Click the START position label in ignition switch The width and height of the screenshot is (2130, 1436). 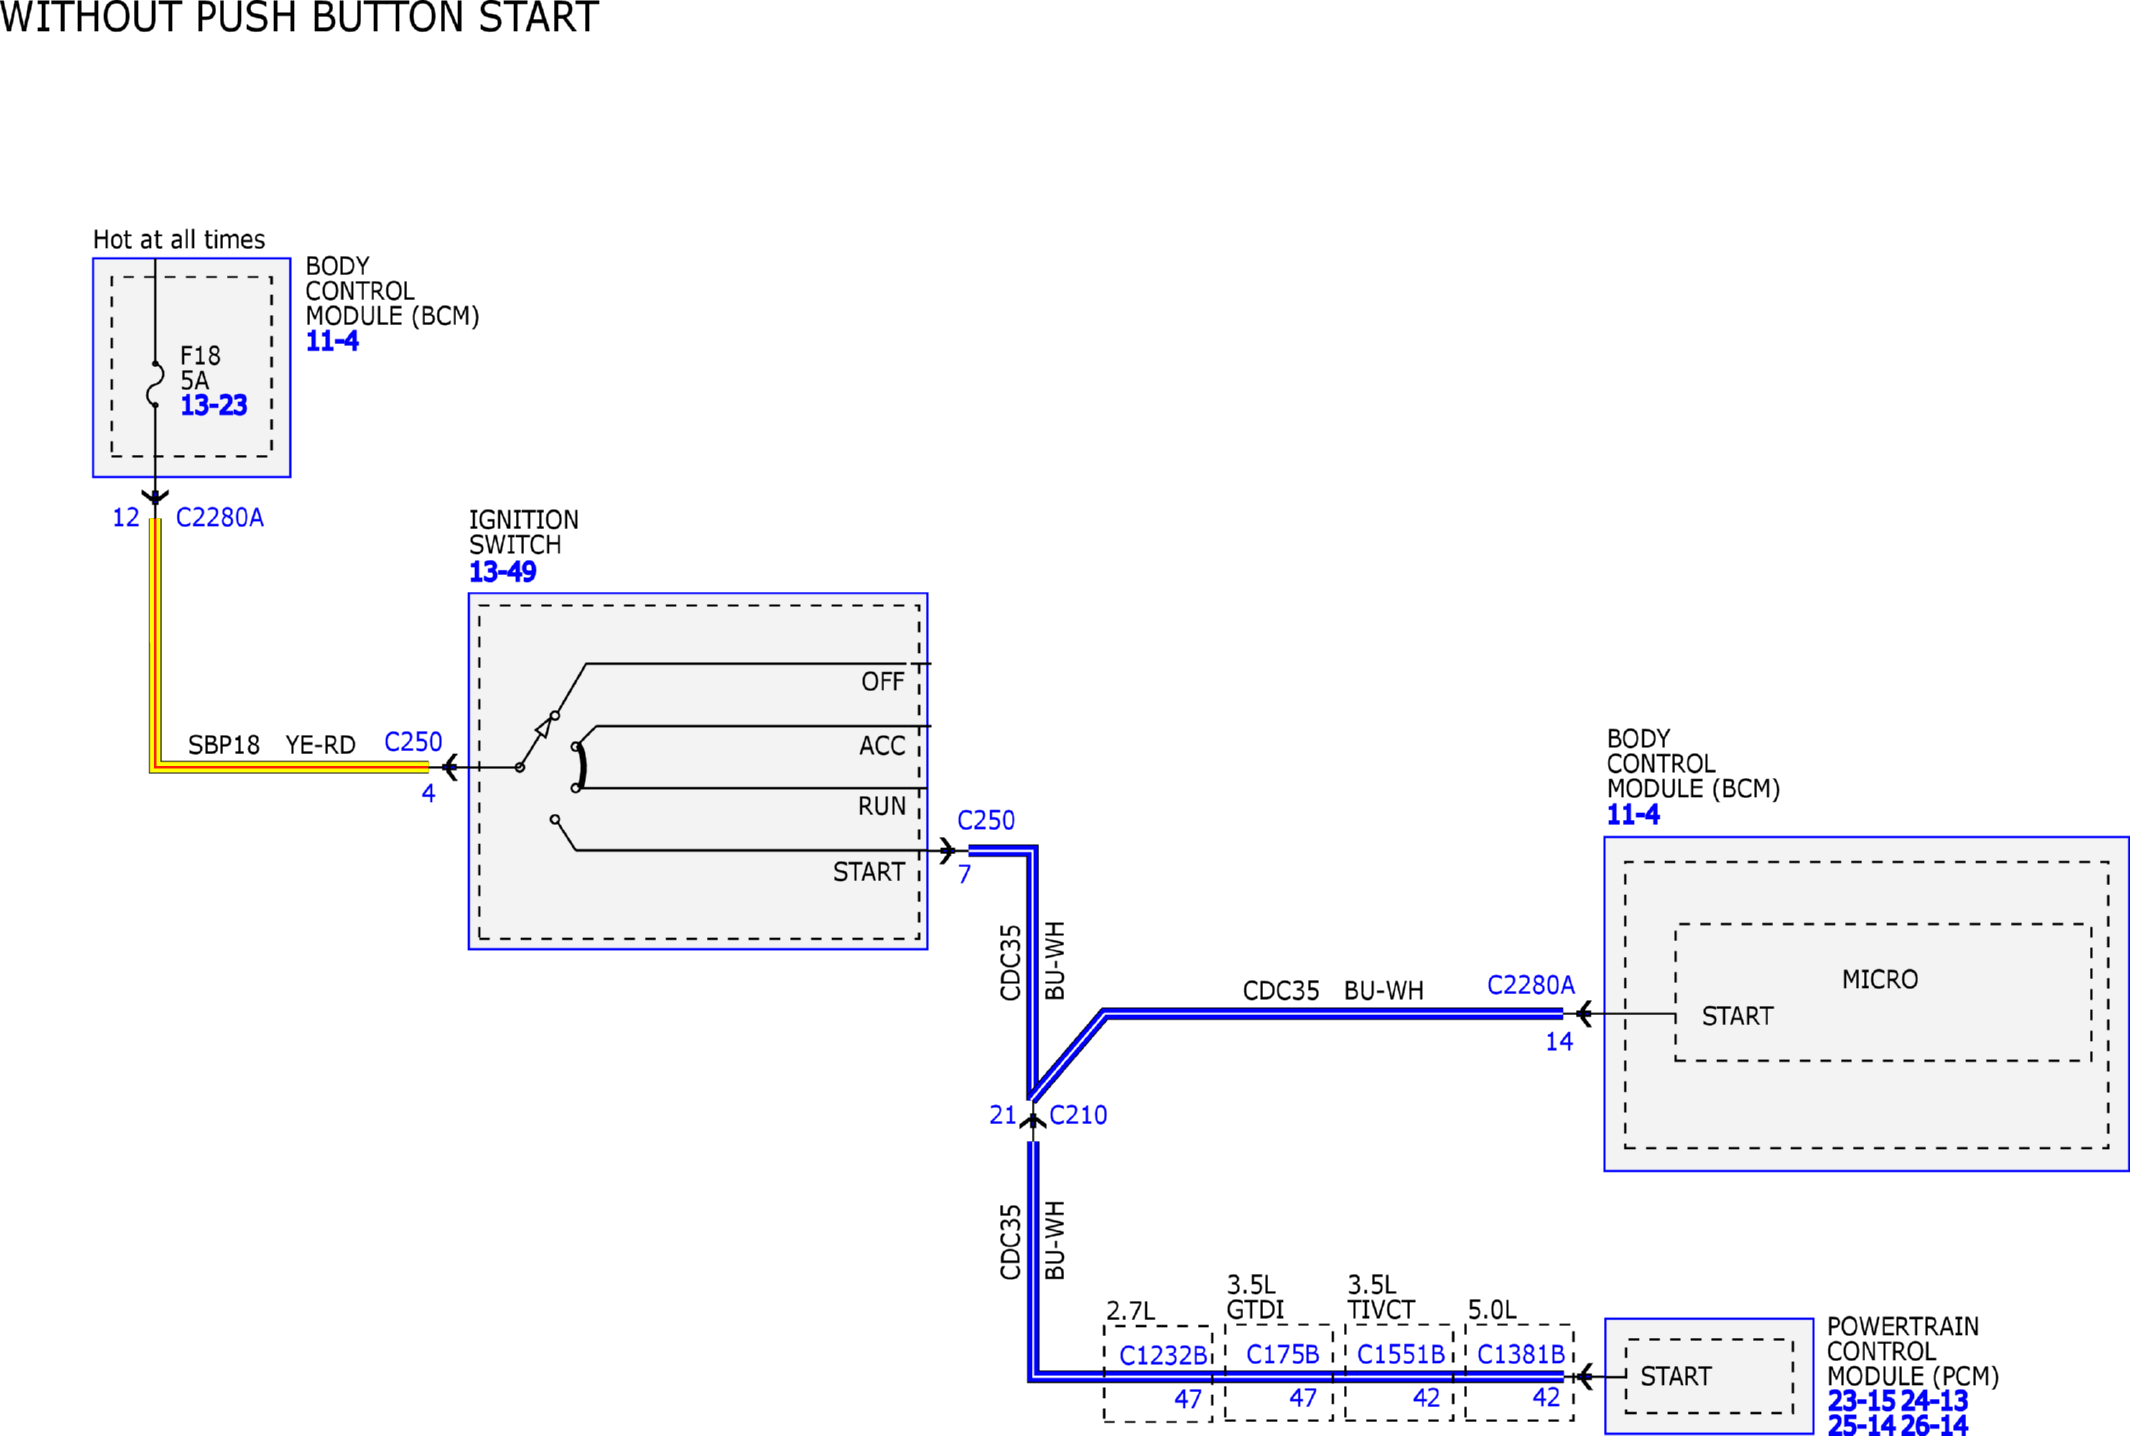pyautogui.click(x=869, y=872)
